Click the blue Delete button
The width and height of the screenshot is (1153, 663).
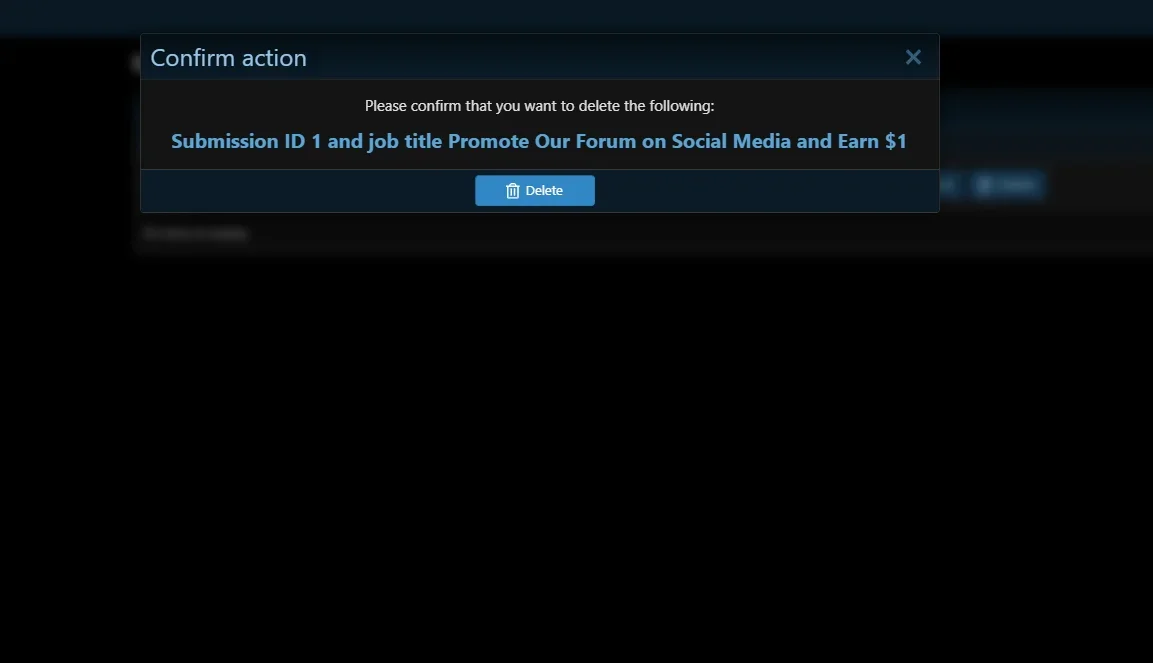tap(535, 190)
